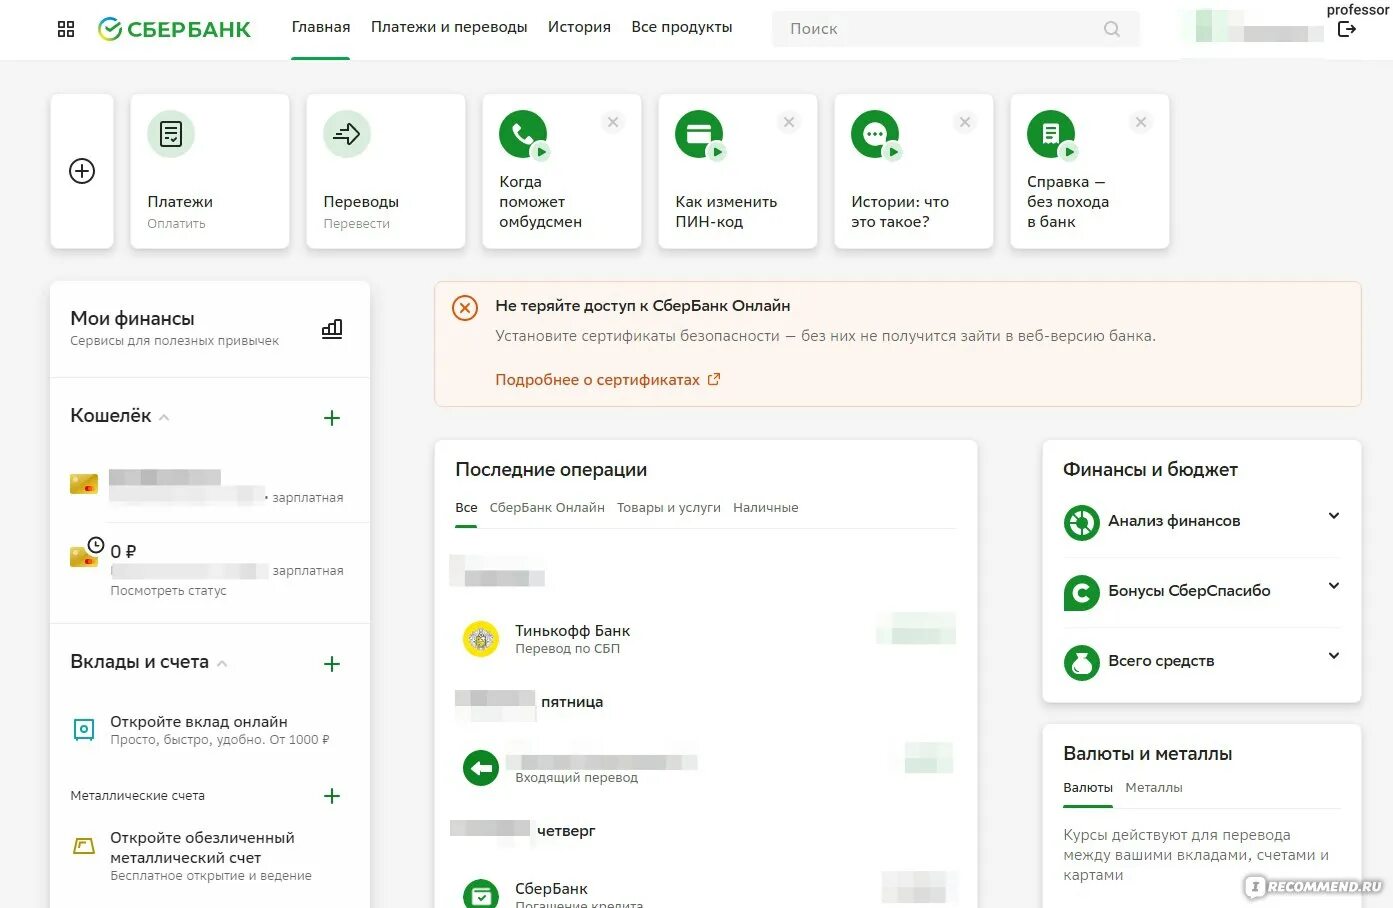Click the pending 0 ₽ card icon

(85, 553)
